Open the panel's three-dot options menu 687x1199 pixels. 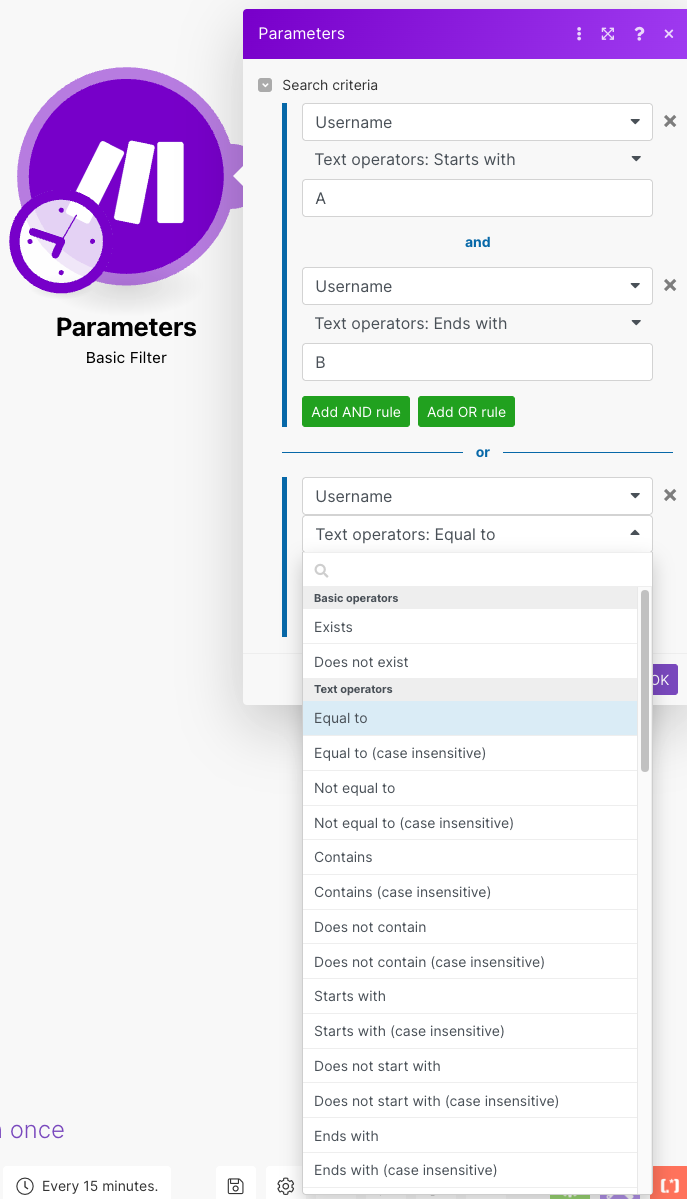click(x=579, y=34)
